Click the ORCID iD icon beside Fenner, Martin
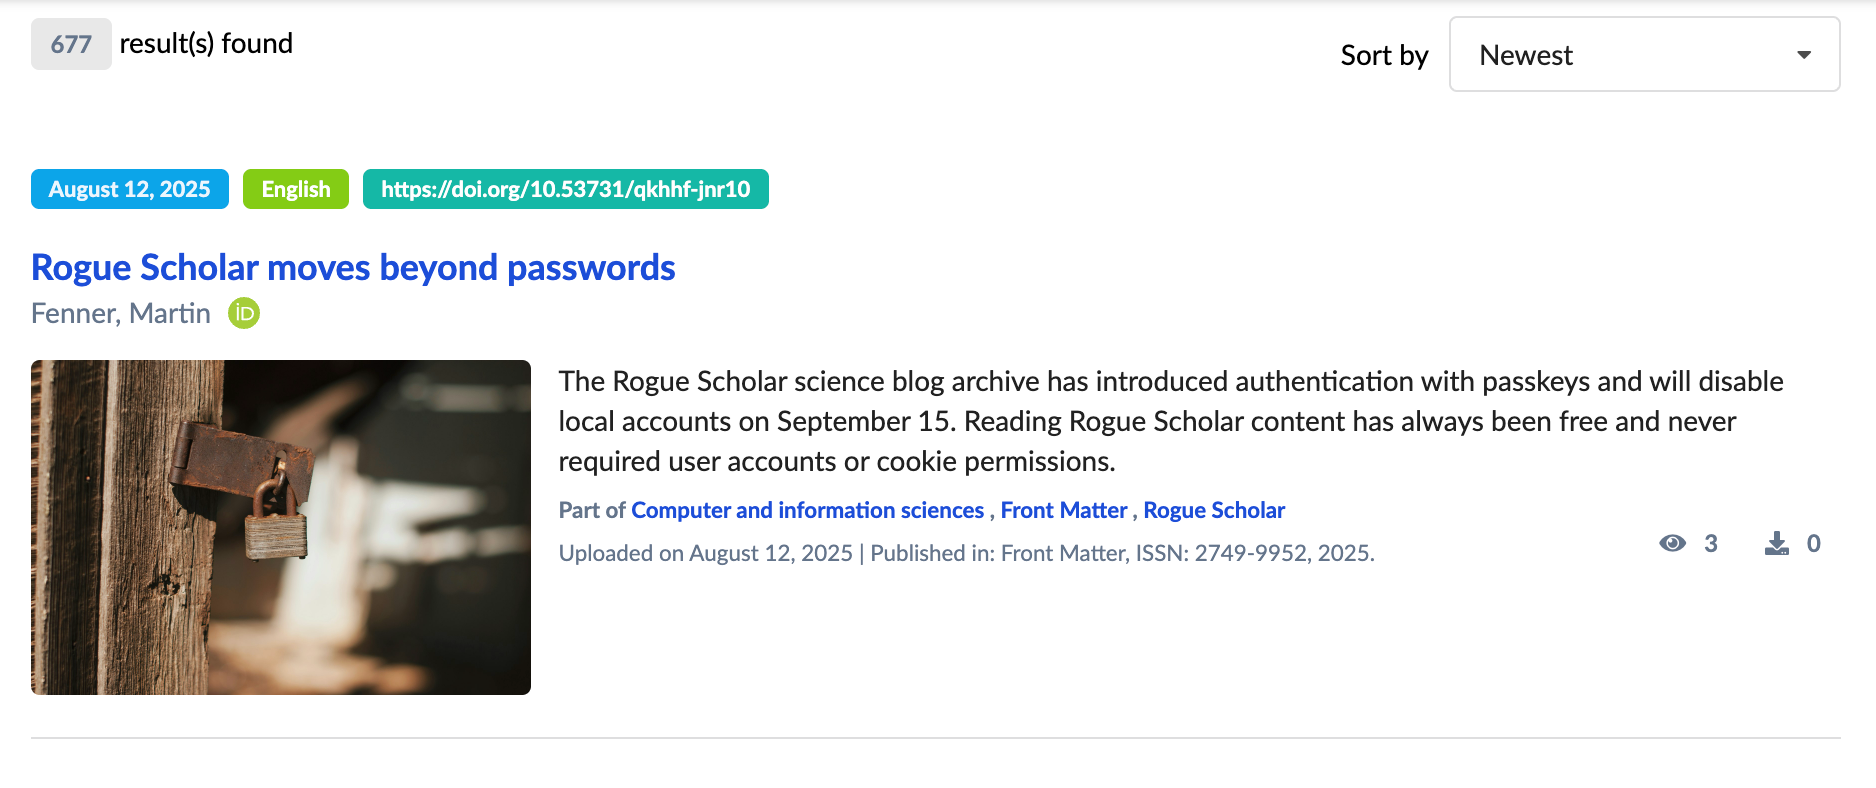Screen dimensions: 1876x788 [244, 314]
